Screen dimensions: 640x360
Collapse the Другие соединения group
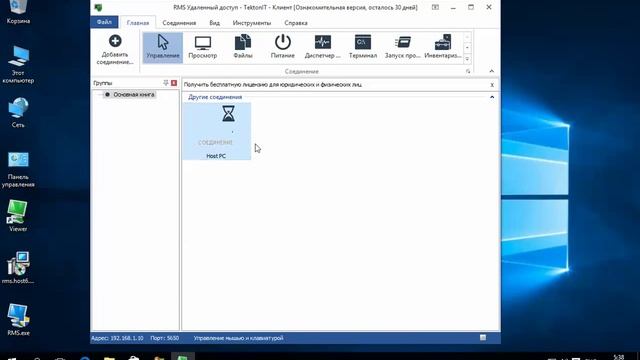pos(492,97)
